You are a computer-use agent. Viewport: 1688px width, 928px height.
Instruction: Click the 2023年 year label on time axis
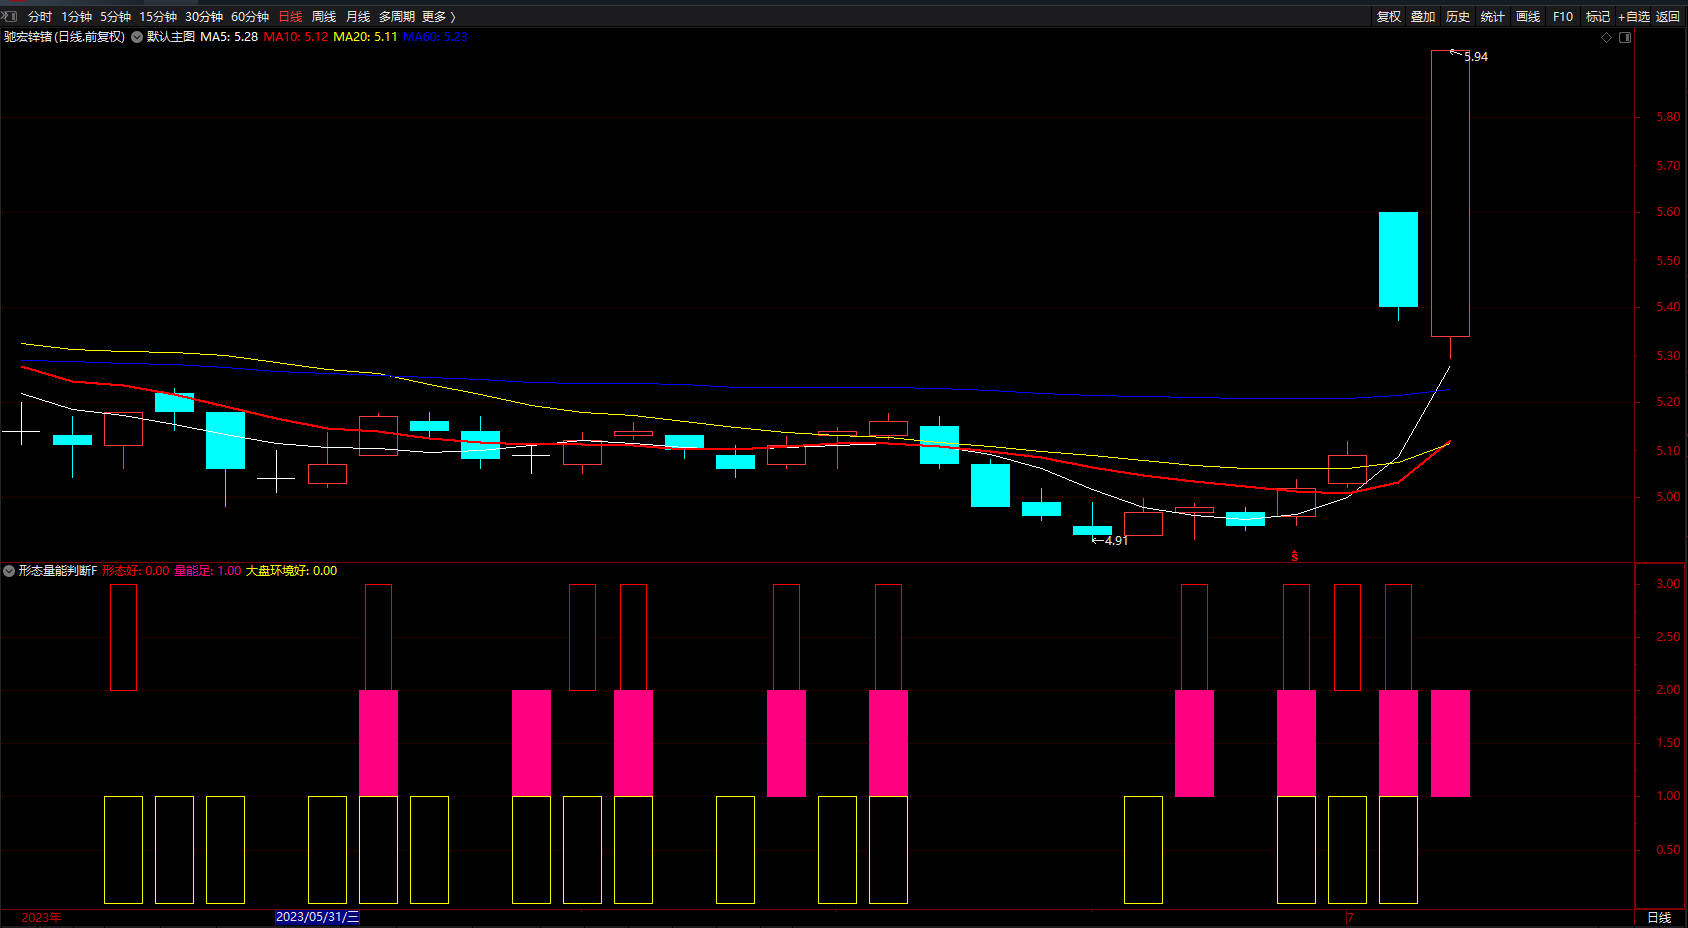pyautogui.click(x=41, y=917)
